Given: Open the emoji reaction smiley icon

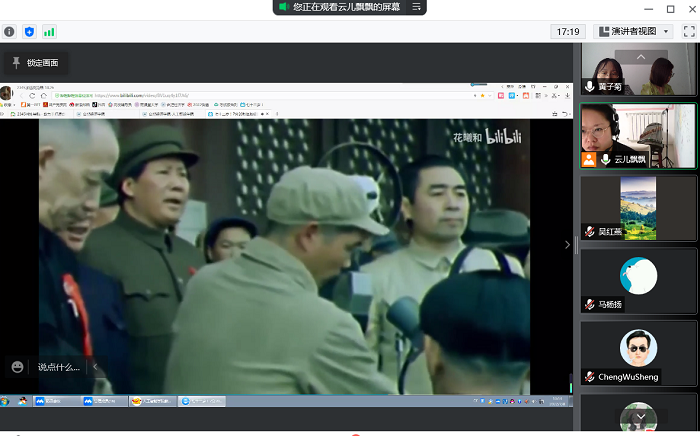Looking at the screenshot, I should [17, 367].
